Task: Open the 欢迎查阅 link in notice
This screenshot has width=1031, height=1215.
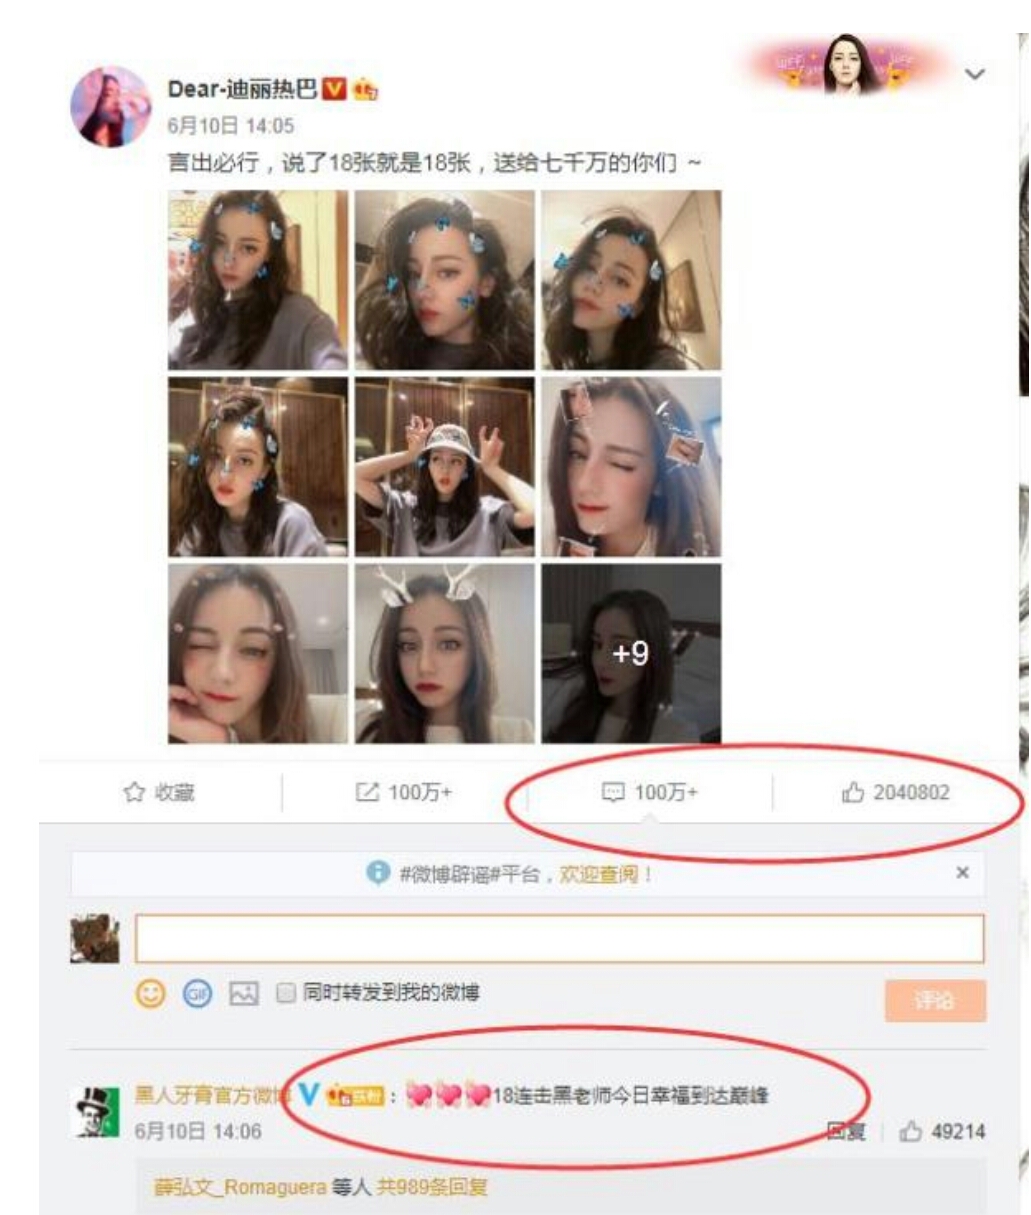Action: coord(598,874)
